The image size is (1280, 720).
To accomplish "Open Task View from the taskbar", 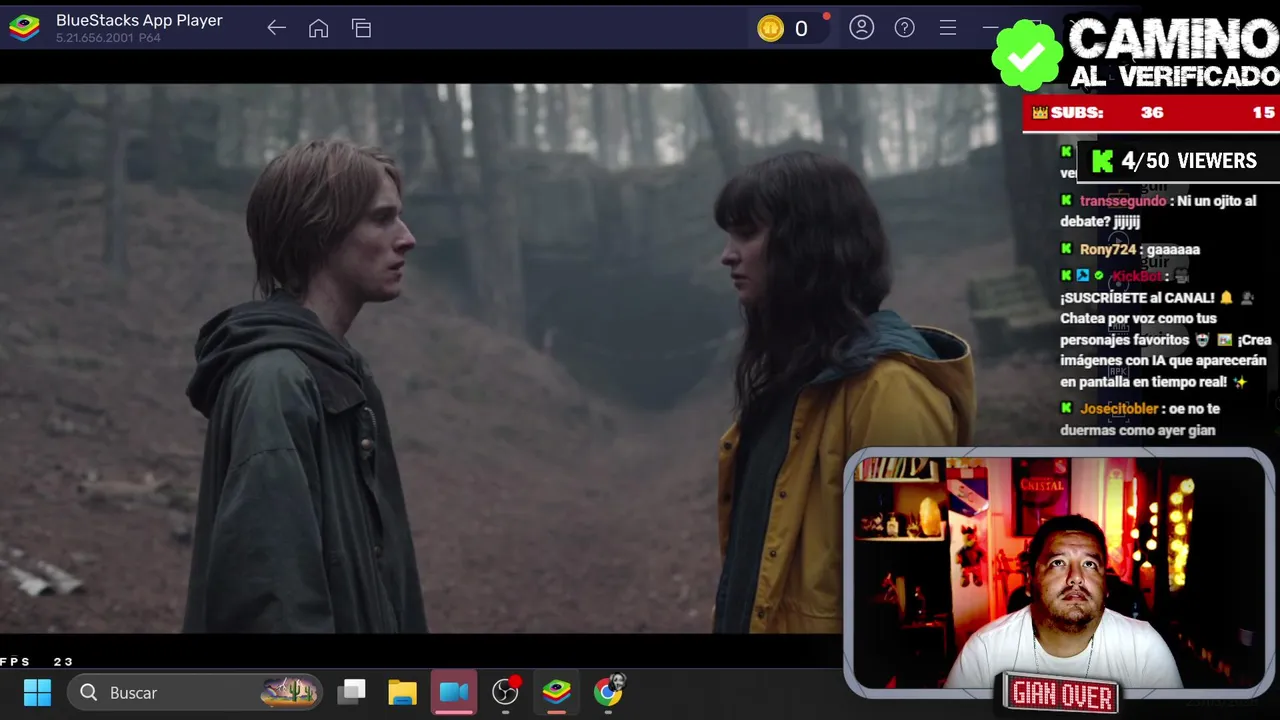I will 352,692.
